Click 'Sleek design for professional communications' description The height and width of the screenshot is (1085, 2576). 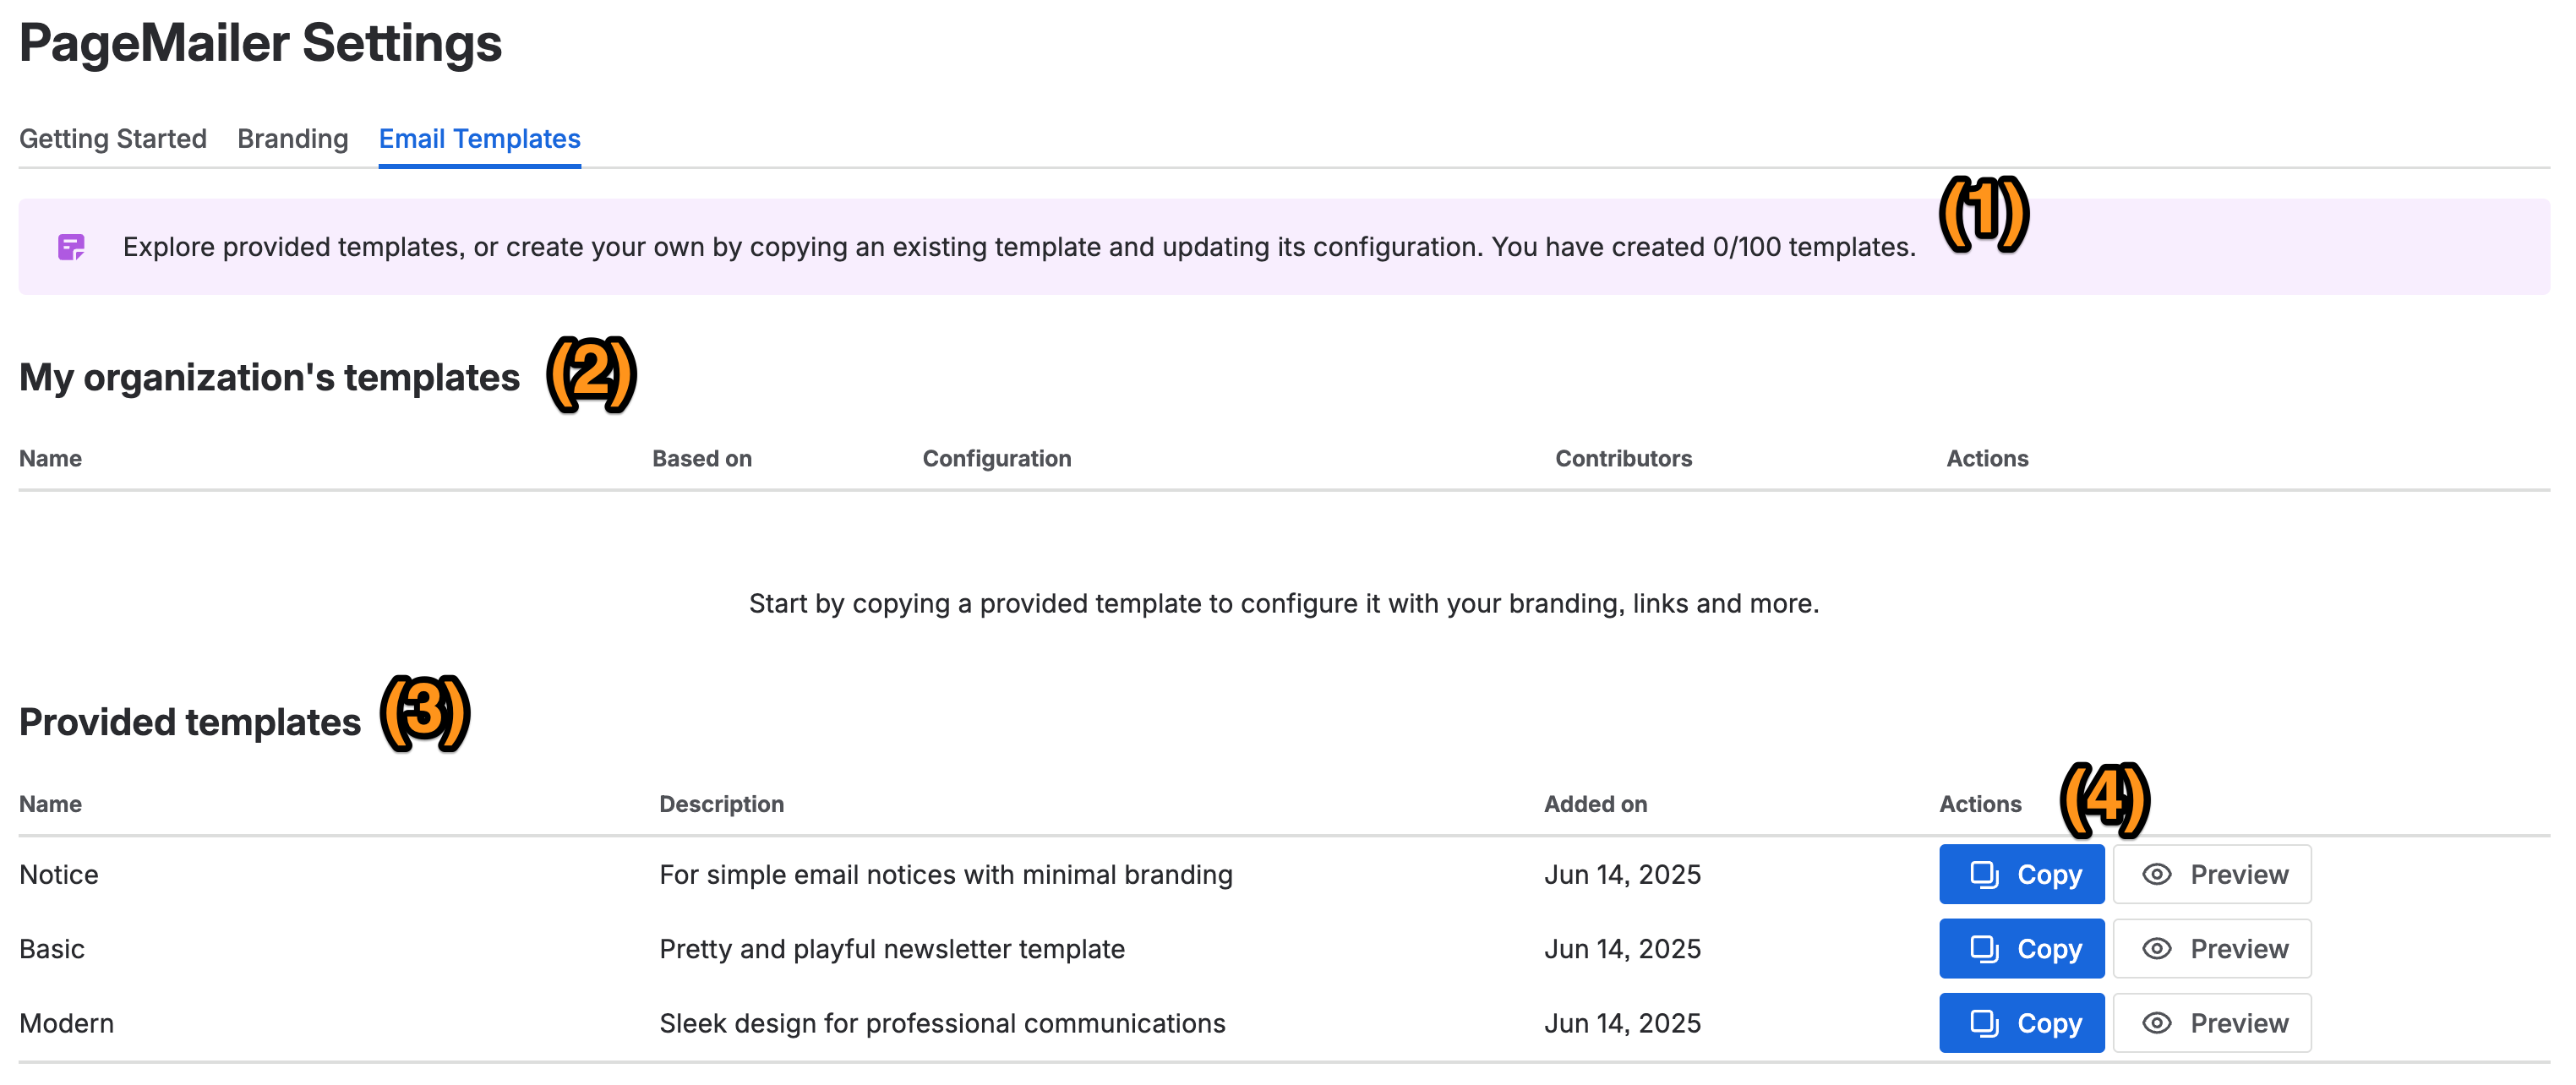coord(942,1023)
